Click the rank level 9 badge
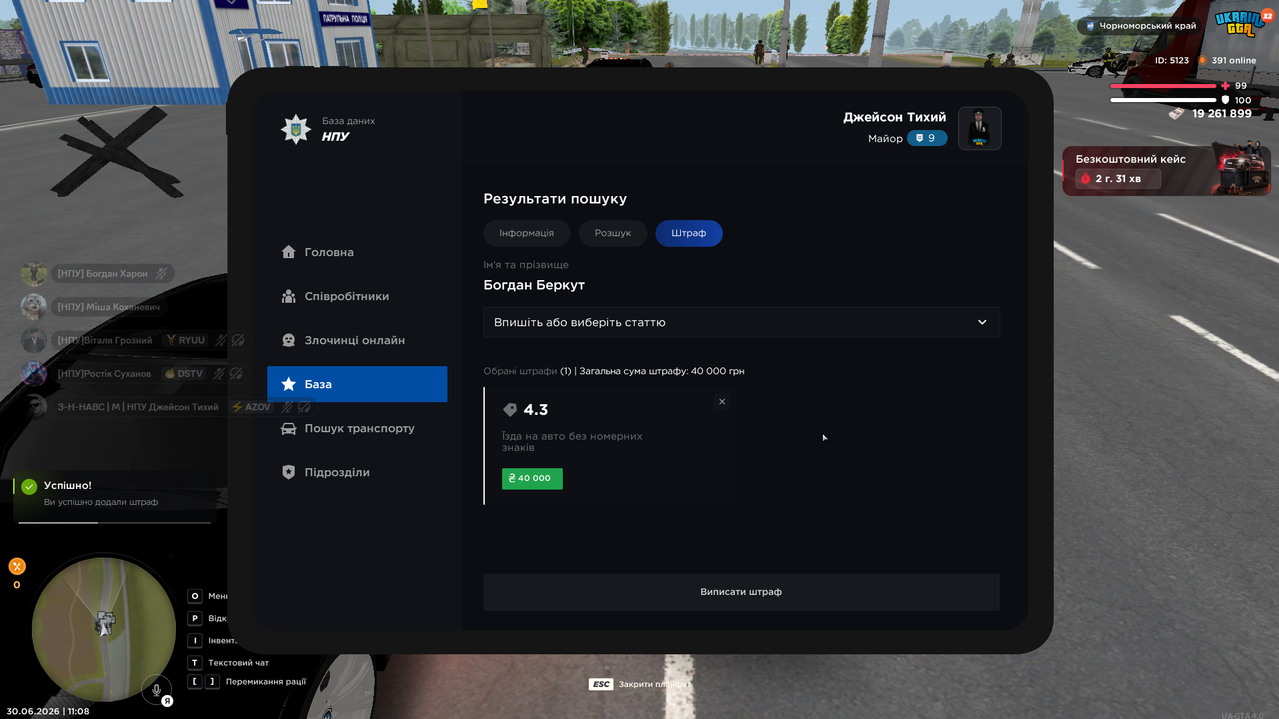This screenshot has width=1279, height=719. (927, 138)
